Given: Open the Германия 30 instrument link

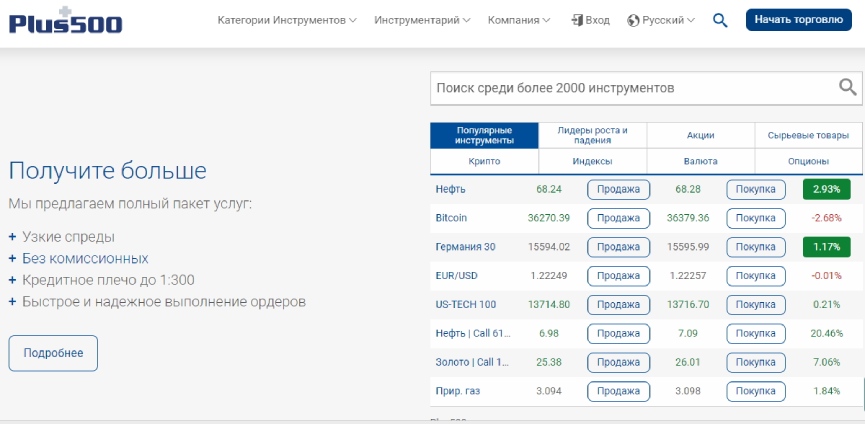Looking at the screenshot, I should tap(465, 247).
